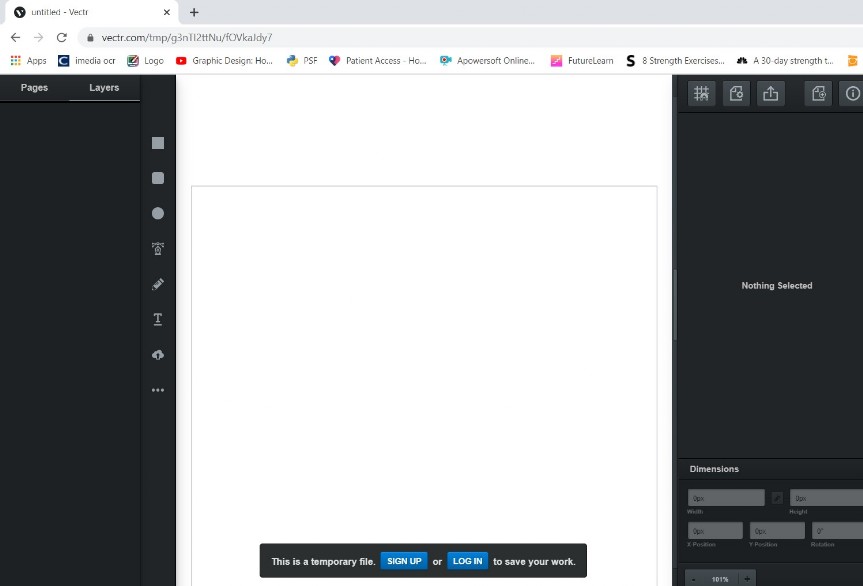The height and width of the screenshot is (586, 863).
Task: Select the Ellipse tool
Action: point(157,213)
